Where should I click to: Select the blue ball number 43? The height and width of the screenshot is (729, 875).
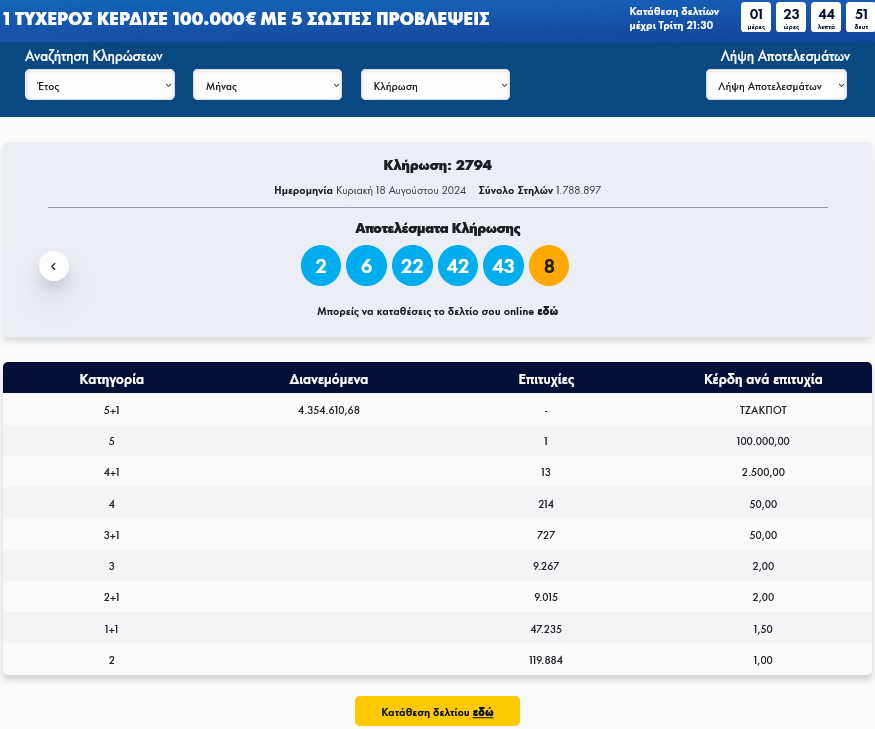coord(503,266)
